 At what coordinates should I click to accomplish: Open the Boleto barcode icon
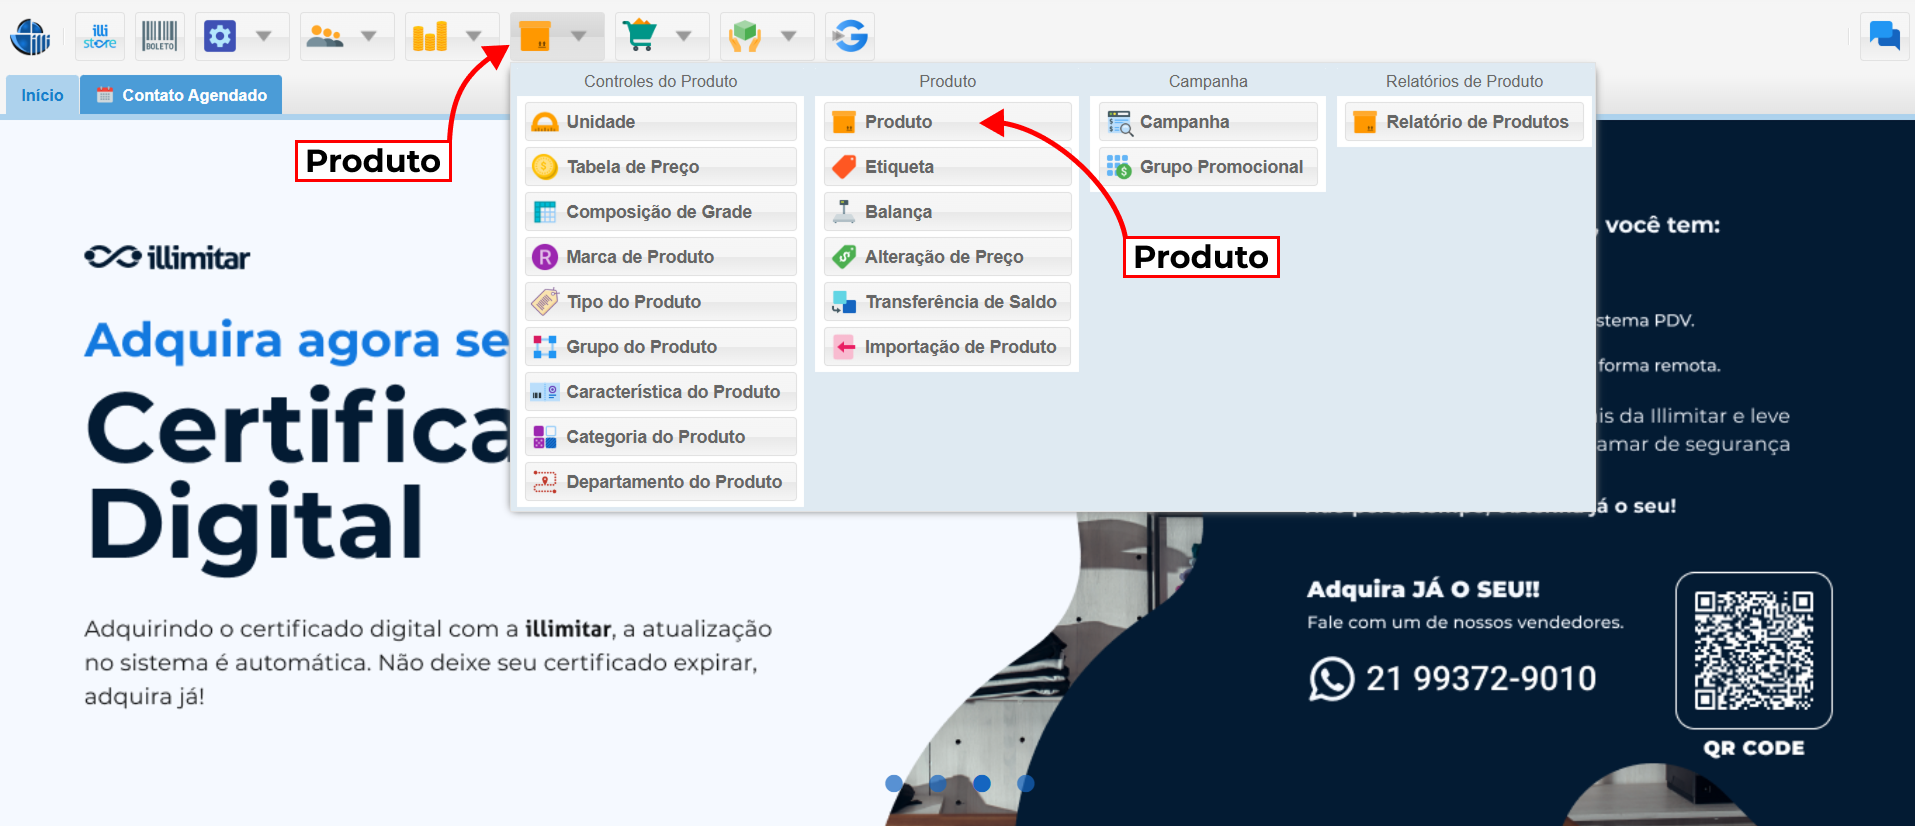pos(159,37)
